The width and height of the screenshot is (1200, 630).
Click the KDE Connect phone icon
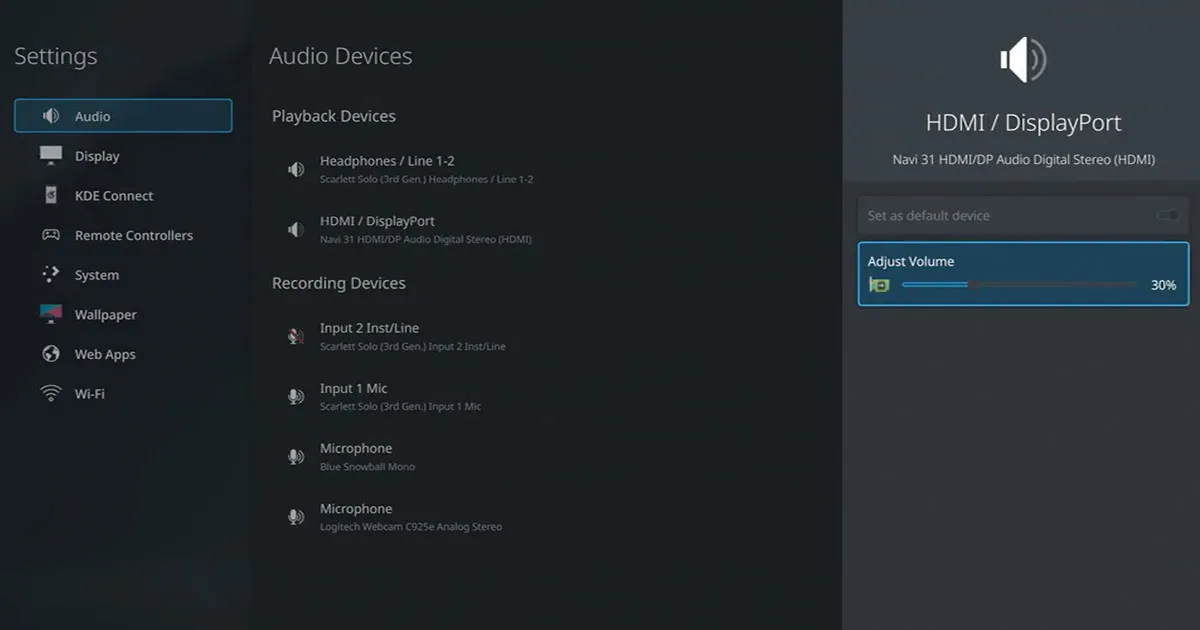(x=51, y=195)
